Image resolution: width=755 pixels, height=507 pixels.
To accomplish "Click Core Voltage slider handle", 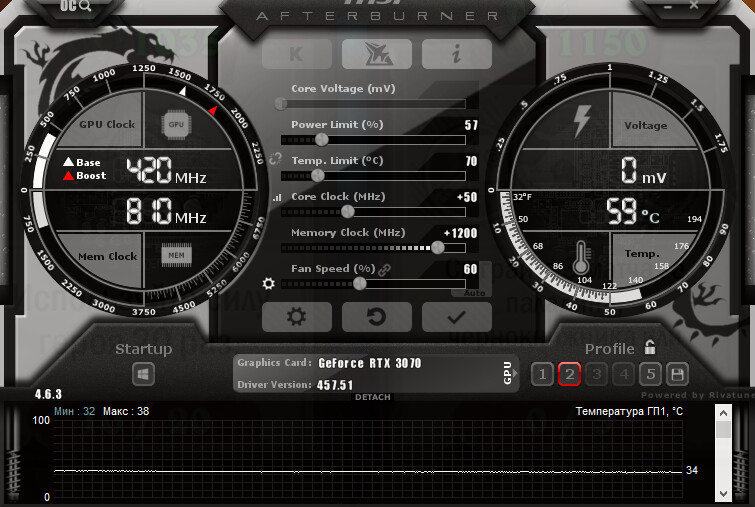I will pyautogui.click(x=281, y=104).
